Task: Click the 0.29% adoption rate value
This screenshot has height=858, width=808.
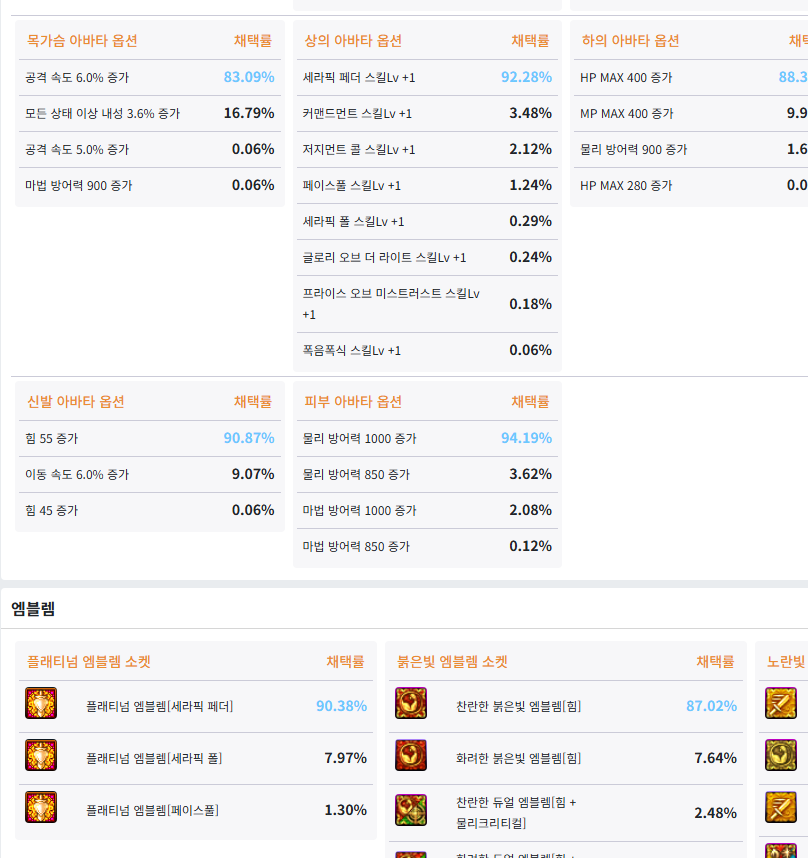Action: point(530,222)
